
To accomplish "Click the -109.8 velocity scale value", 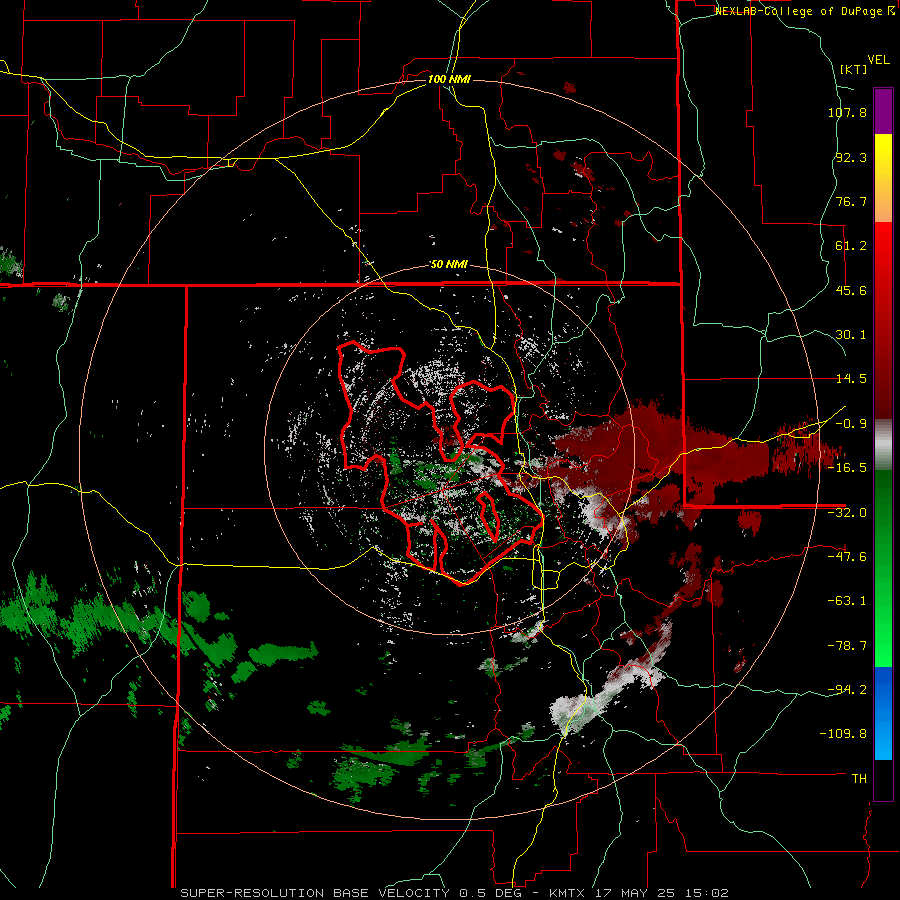I will click(843, 734).
